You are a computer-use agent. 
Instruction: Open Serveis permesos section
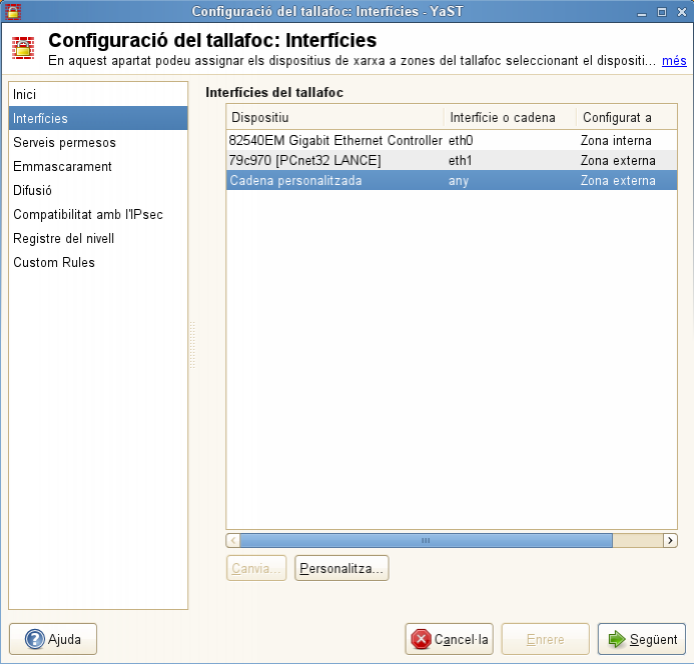click(64, 142)
